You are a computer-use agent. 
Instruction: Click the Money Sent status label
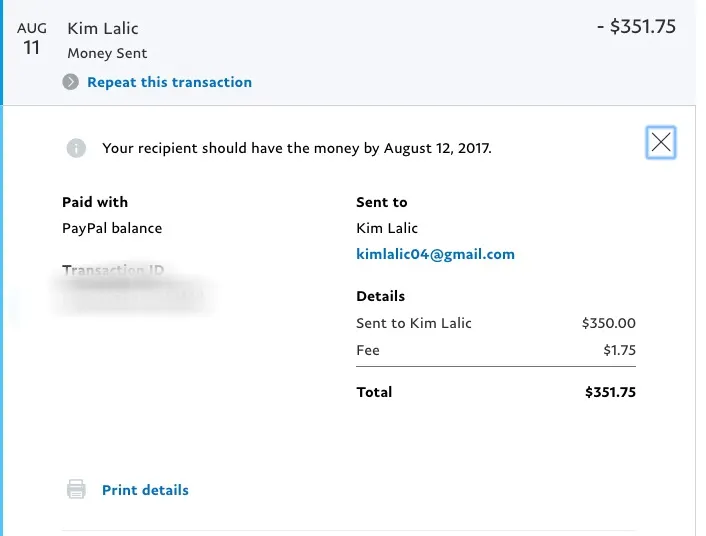(107, 53)
